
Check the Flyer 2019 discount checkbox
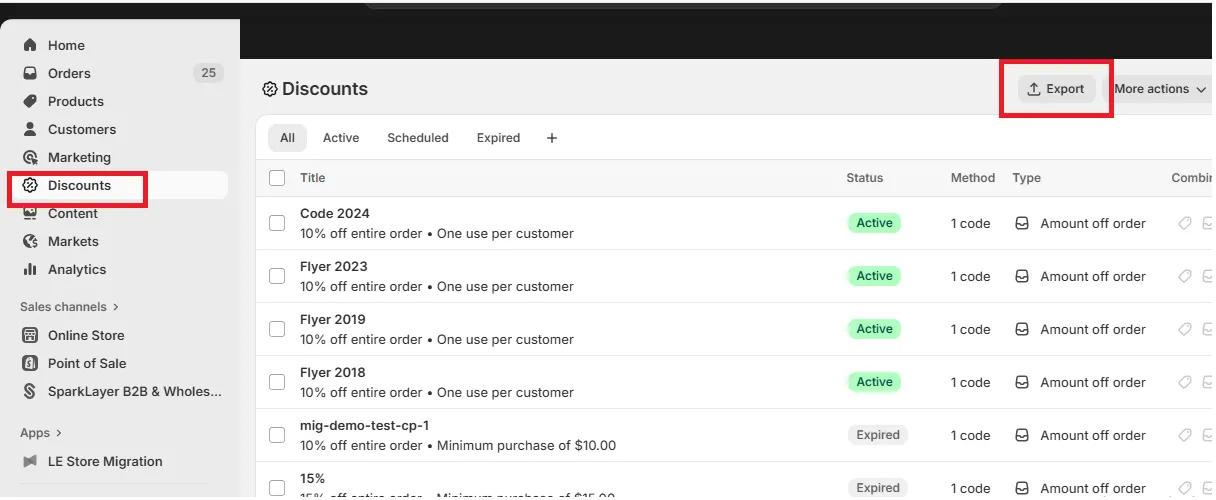[277, 329]
